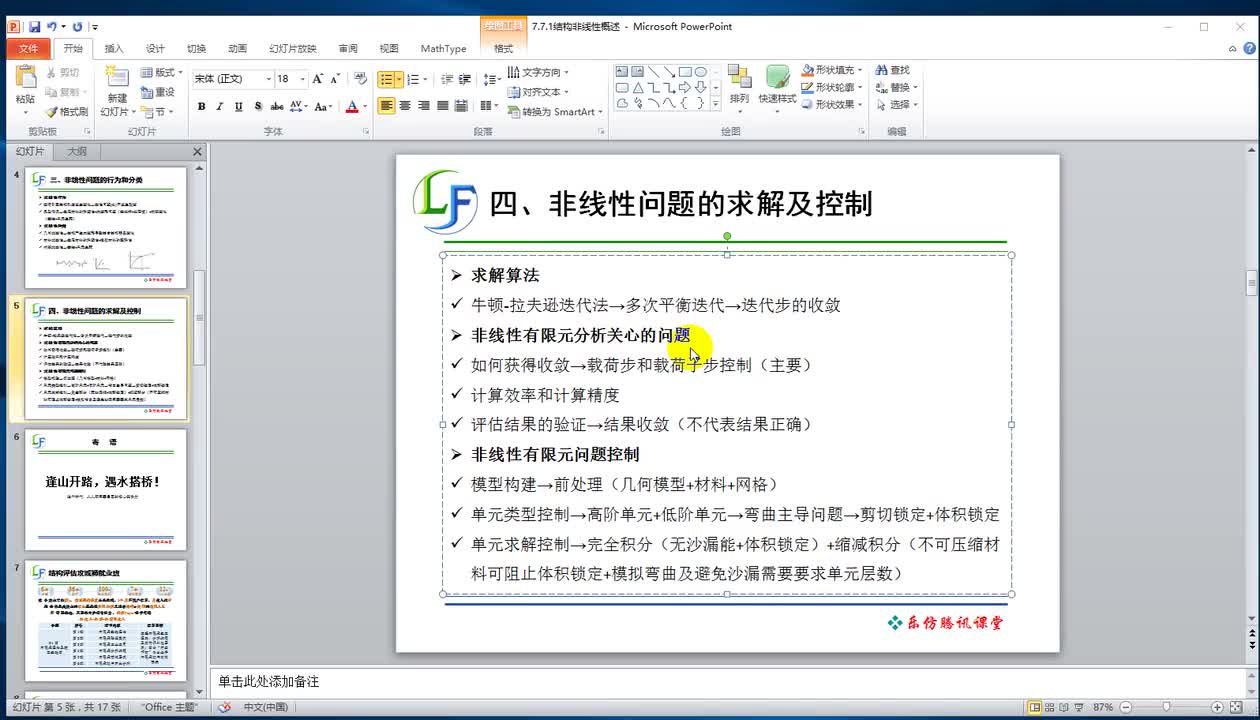Click Decrease Font Size icon
Image resolution: width=1260 pixels, height=720 pixels.
(x=335, y=78)
